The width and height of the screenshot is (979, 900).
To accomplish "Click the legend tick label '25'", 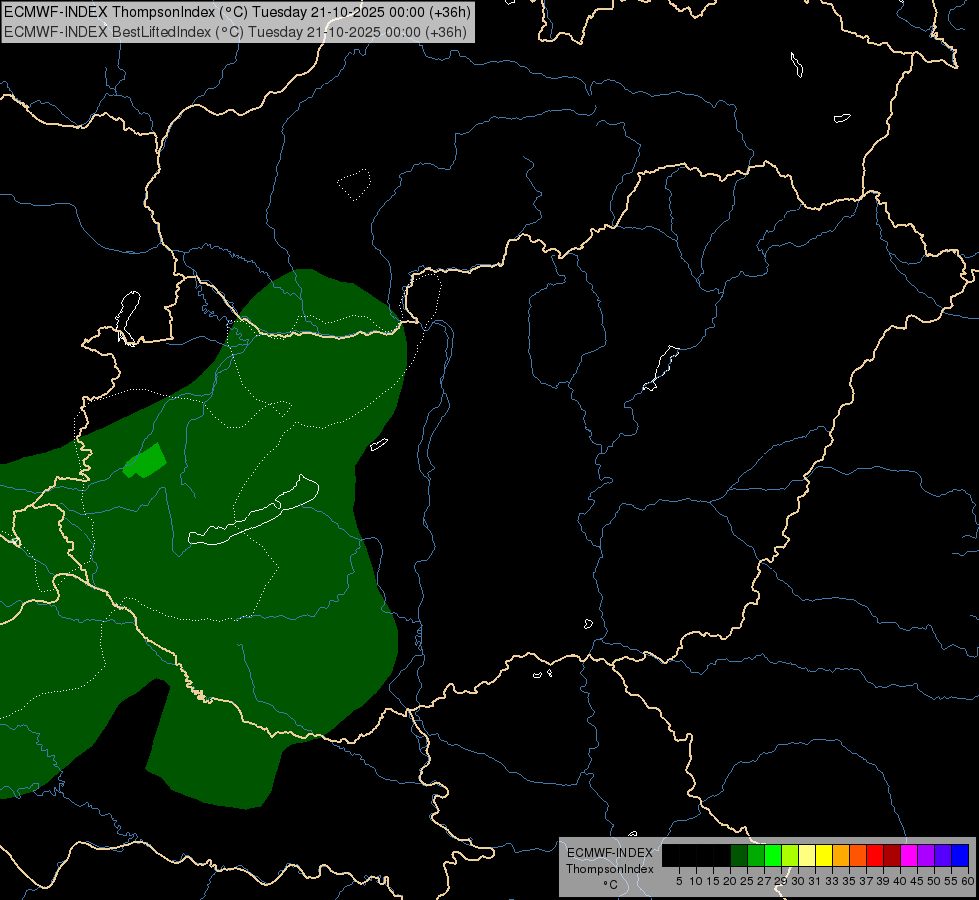I will tap(747, 881).
